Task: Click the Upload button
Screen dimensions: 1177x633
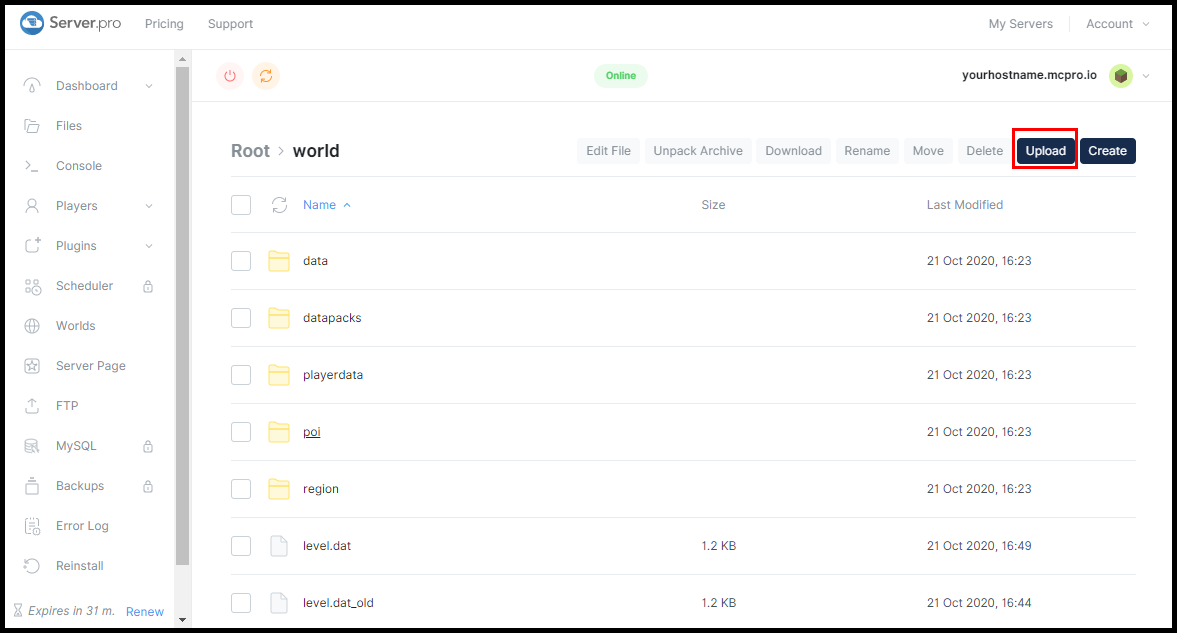Action: [1046, 151]
